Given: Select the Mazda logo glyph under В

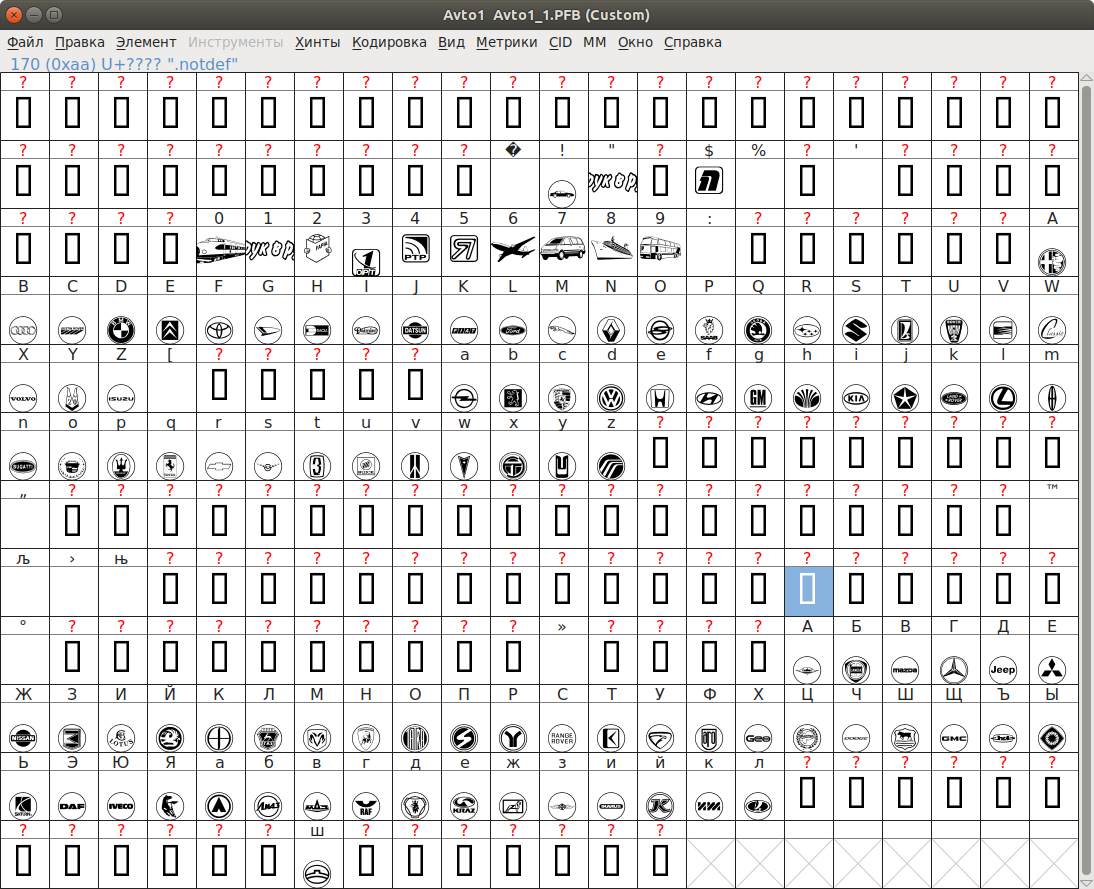Looking at the screenshot, I should tap(905, 669).
